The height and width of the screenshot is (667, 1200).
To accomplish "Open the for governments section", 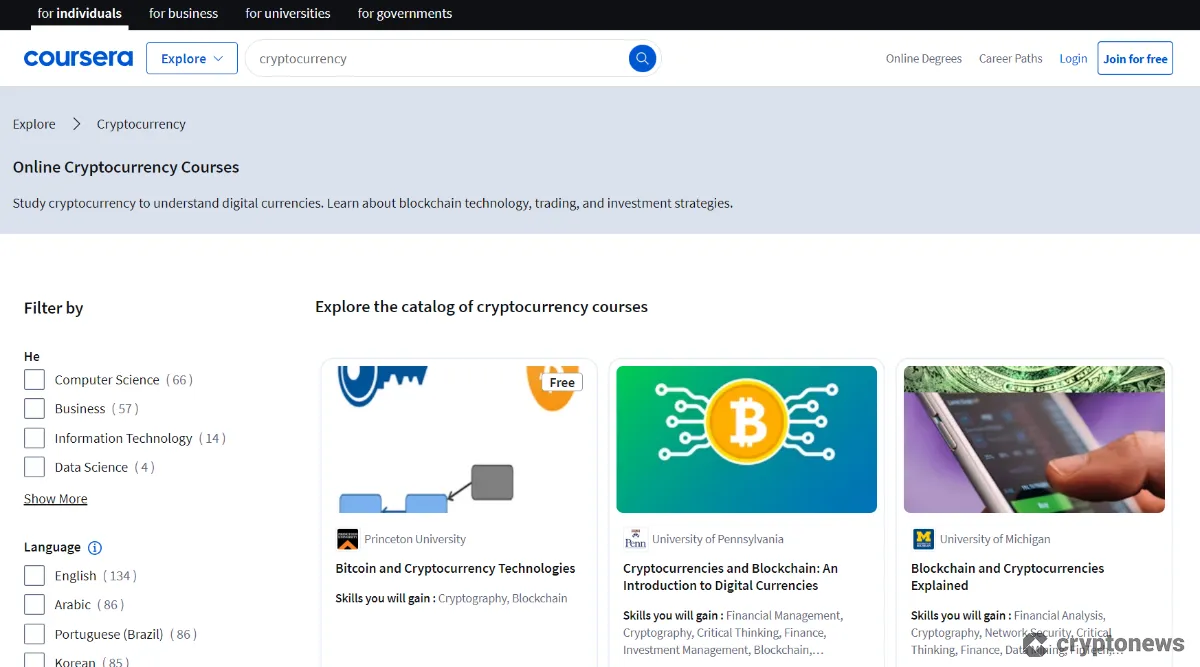I will pyautogui.click(x=404, y=14).
